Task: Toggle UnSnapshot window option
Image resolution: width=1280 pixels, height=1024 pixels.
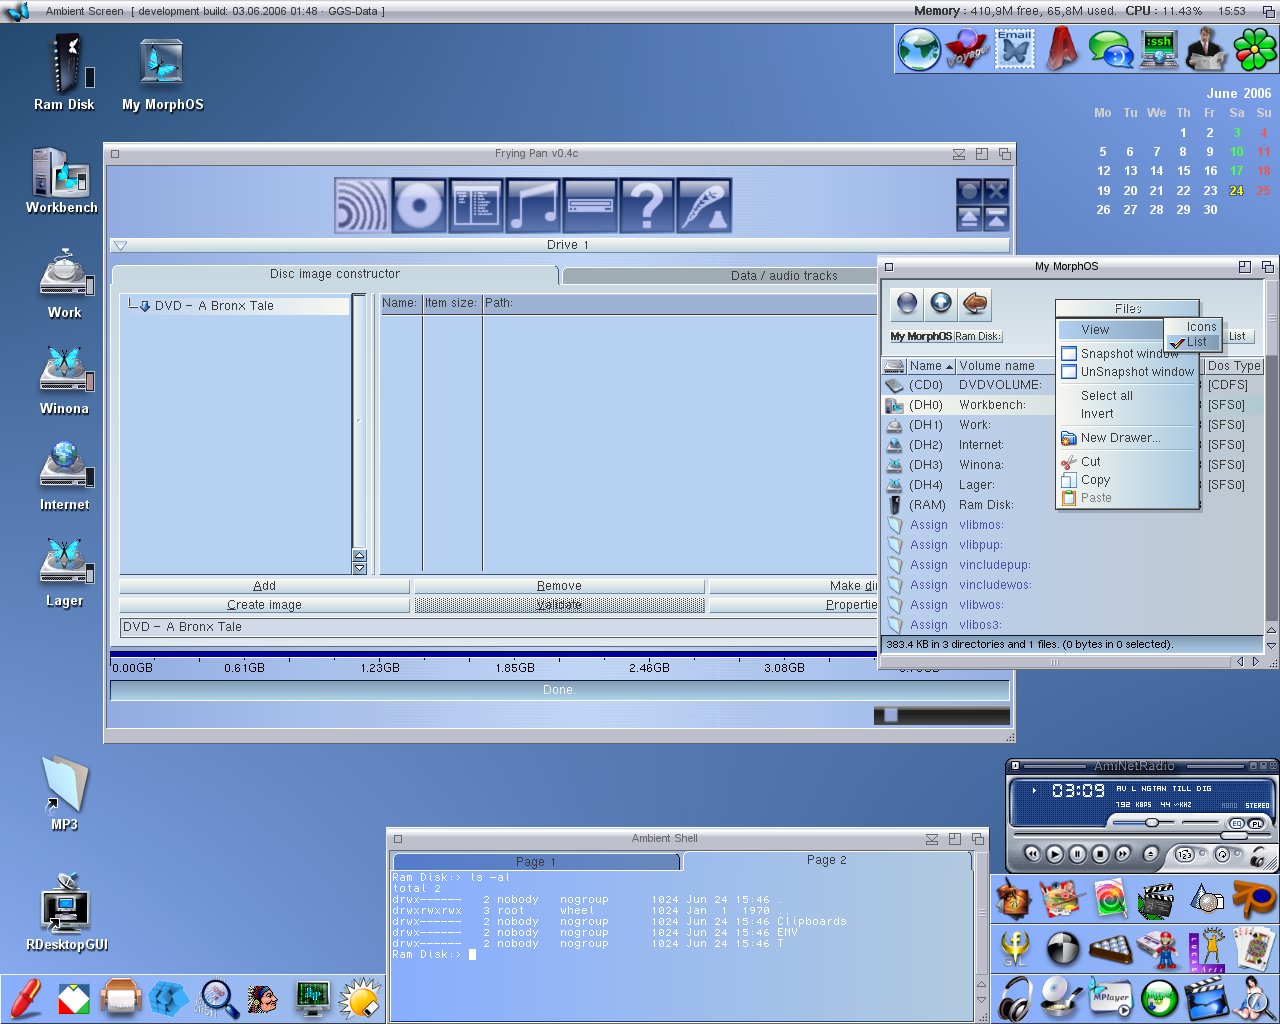Action: pyautogui.click(x=1128, y=371)
